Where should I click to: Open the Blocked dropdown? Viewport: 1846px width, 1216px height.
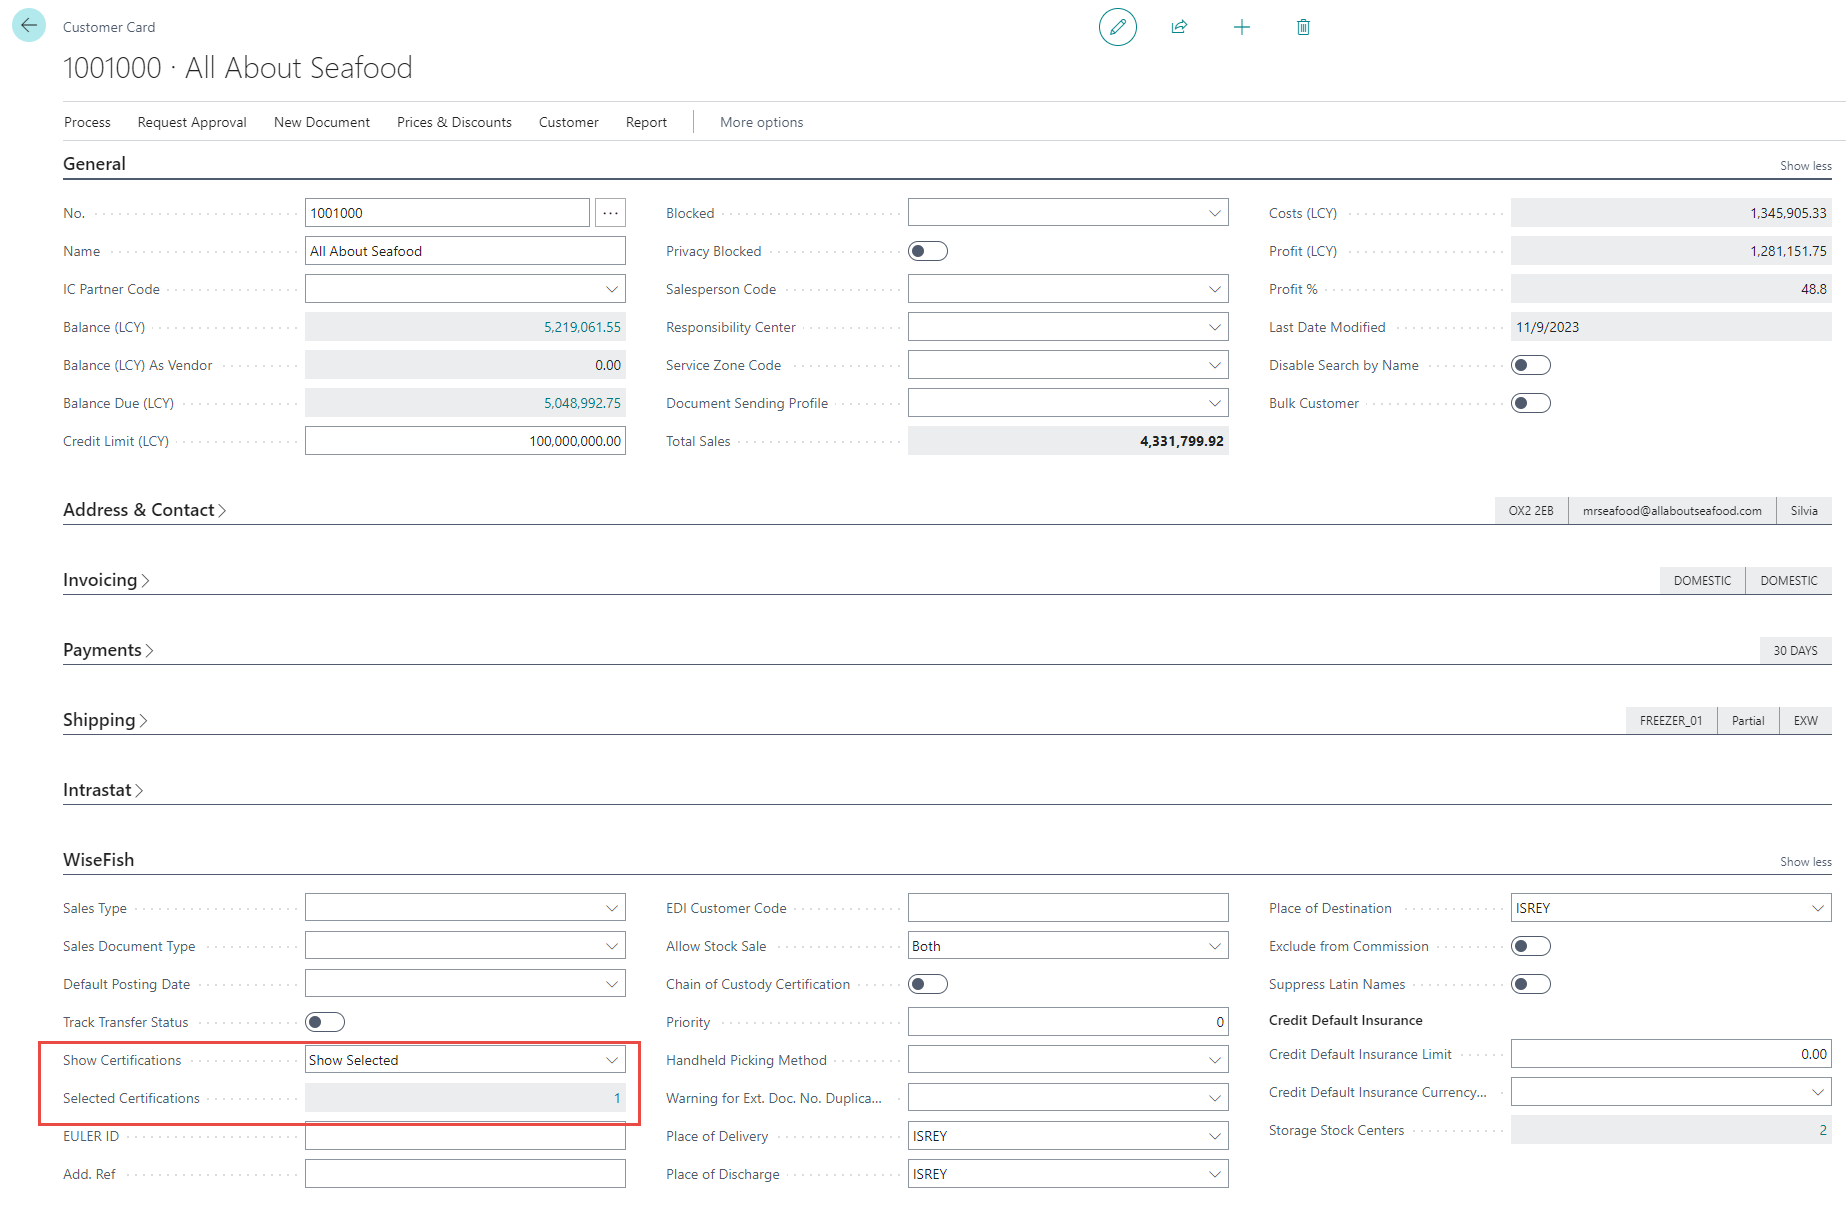pos(1213,213)
